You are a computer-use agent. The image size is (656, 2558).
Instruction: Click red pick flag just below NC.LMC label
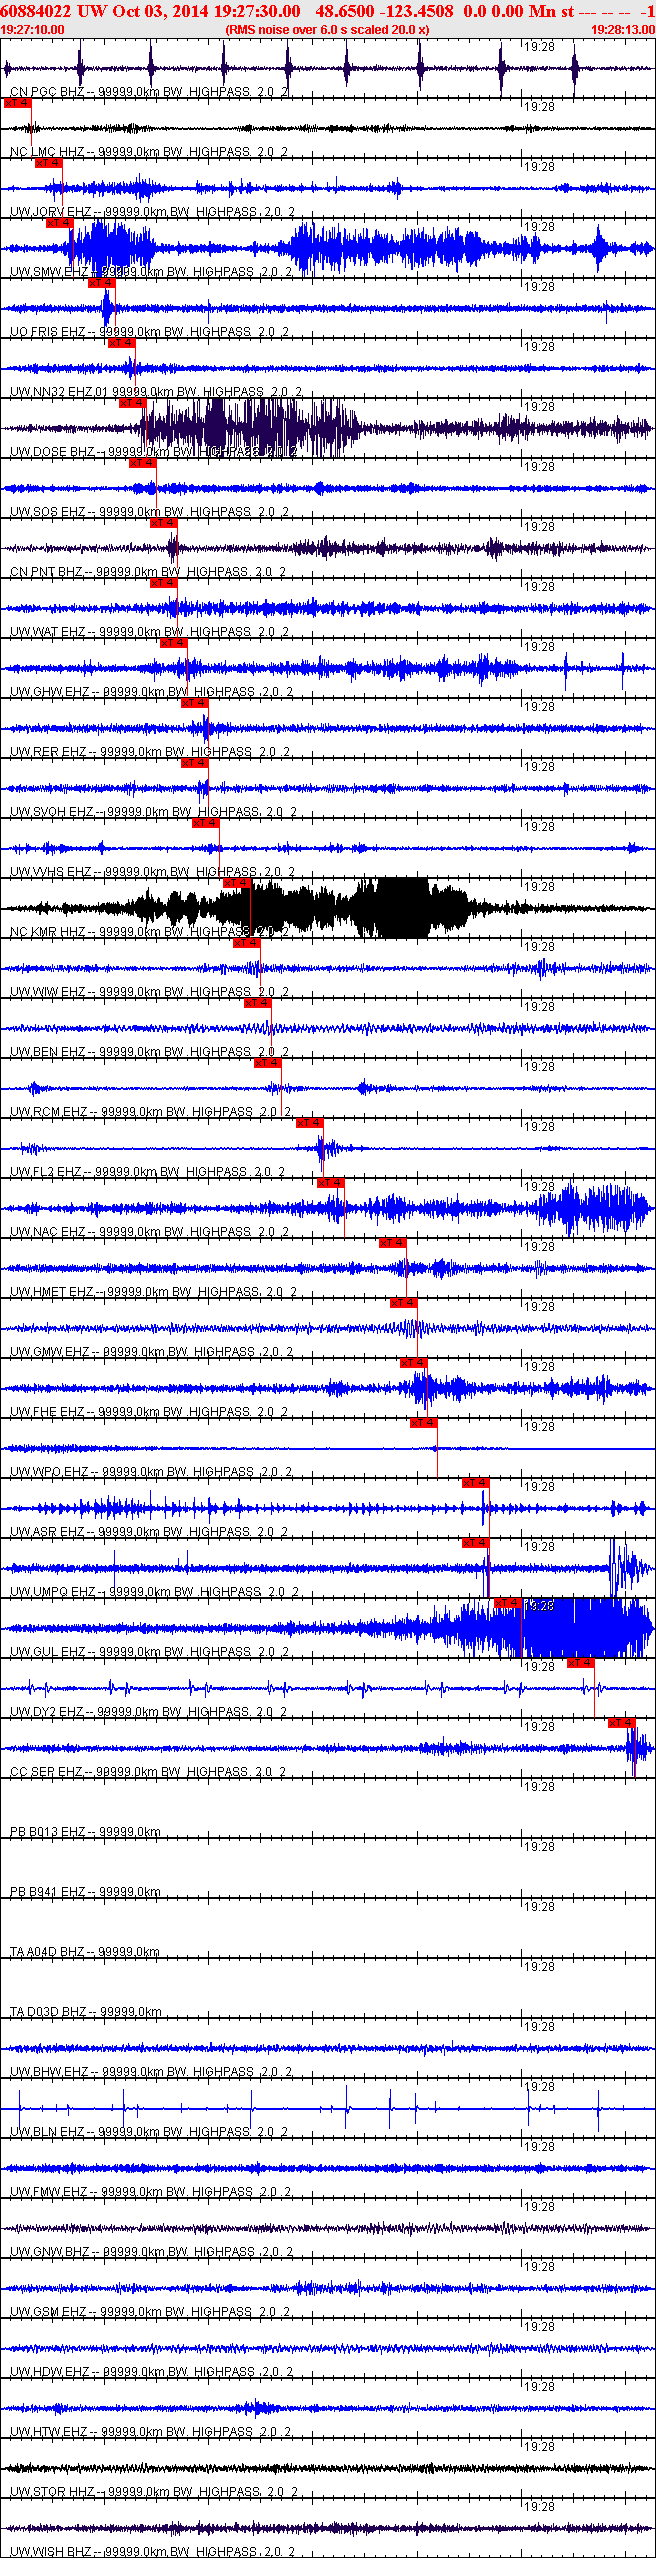click(48, 163)
